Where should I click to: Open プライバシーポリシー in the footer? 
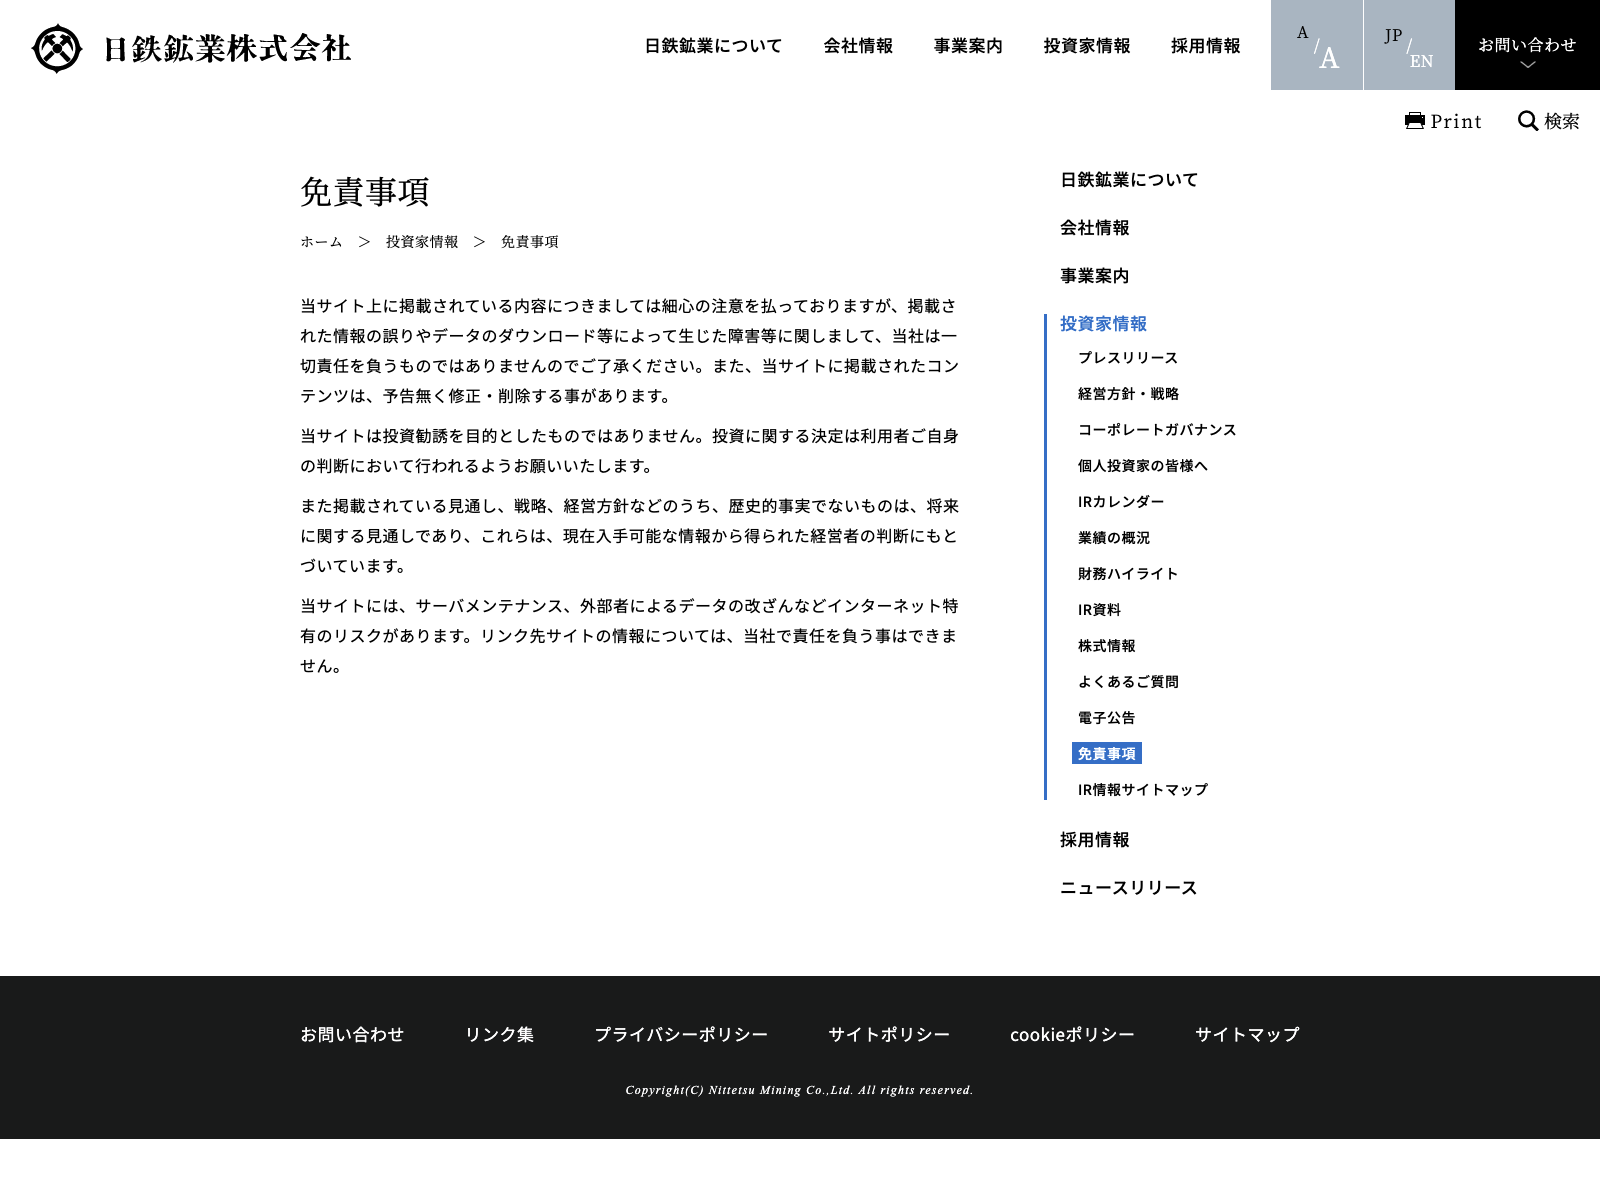680,1035
